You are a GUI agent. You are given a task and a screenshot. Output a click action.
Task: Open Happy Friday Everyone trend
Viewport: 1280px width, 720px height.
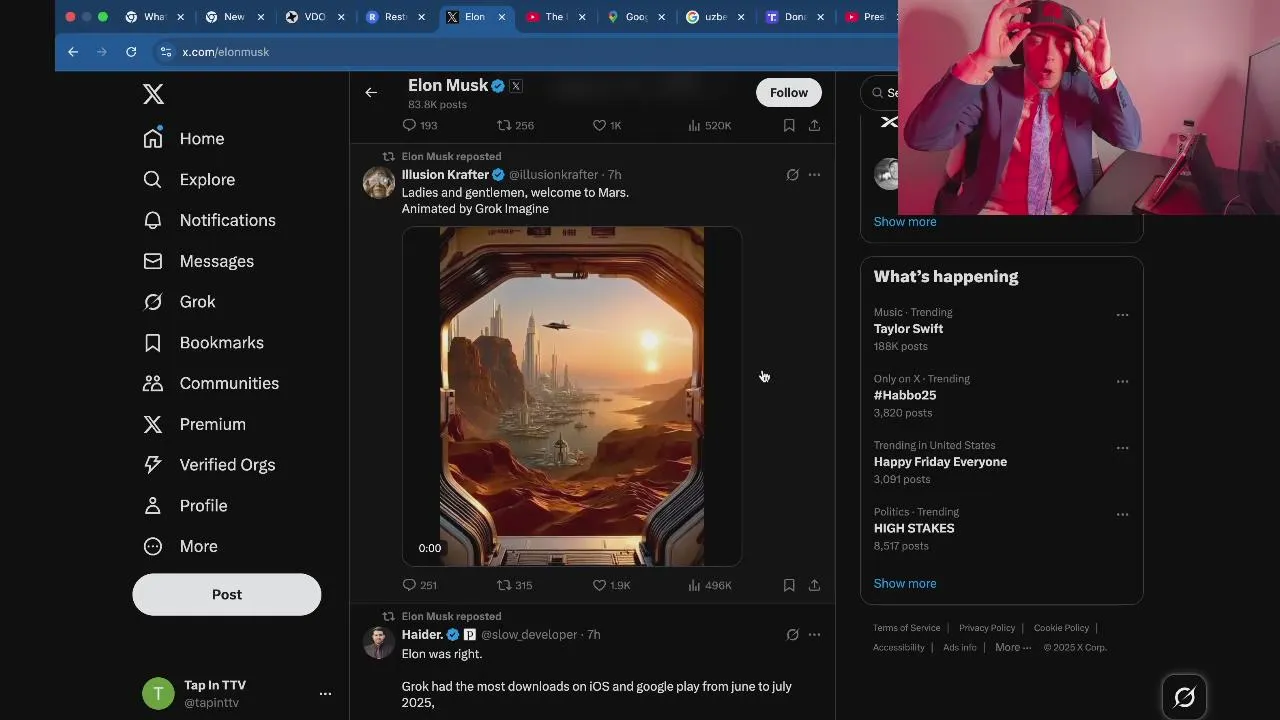point(940,462)
